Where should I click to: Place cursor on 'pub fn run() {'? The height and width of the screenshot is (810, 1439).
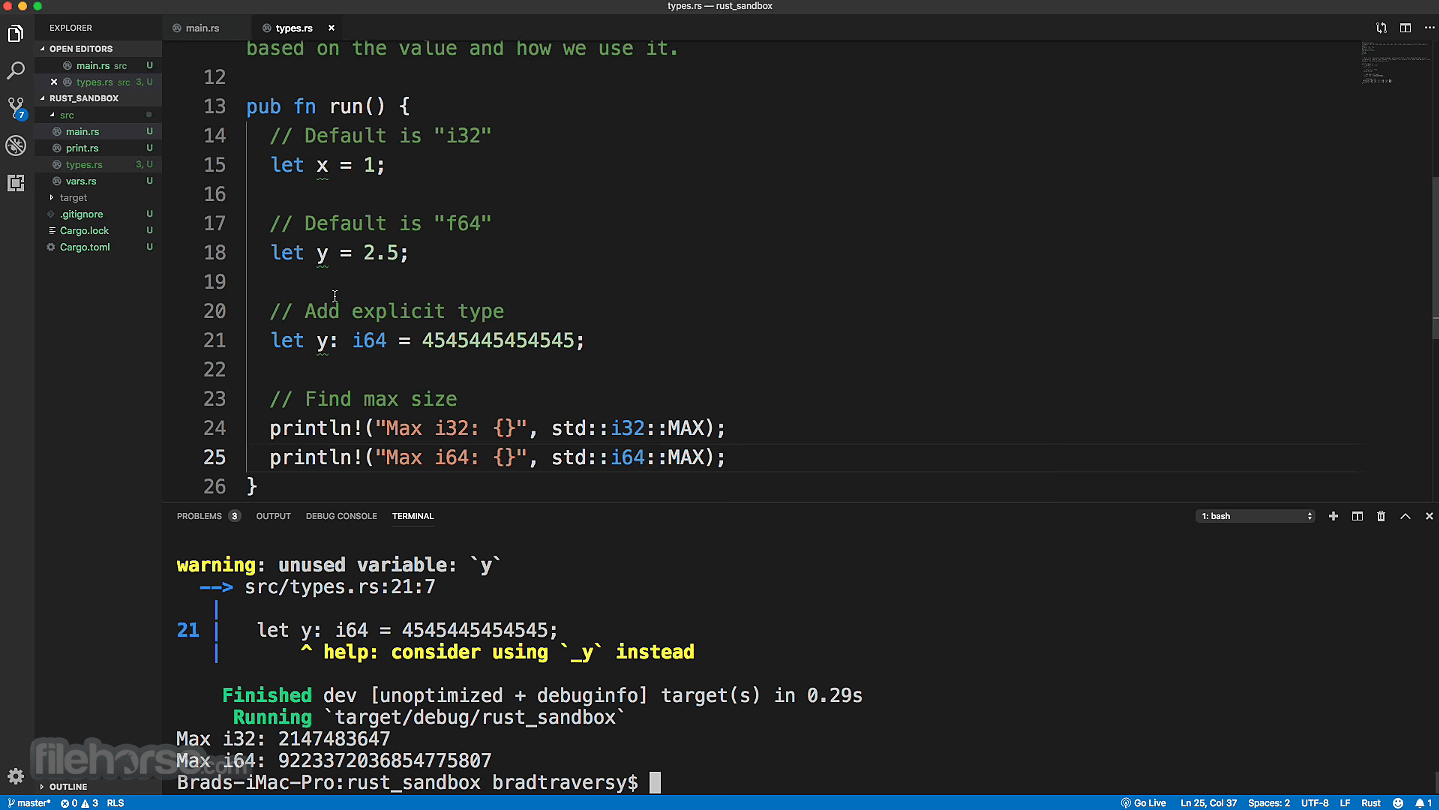328,106
